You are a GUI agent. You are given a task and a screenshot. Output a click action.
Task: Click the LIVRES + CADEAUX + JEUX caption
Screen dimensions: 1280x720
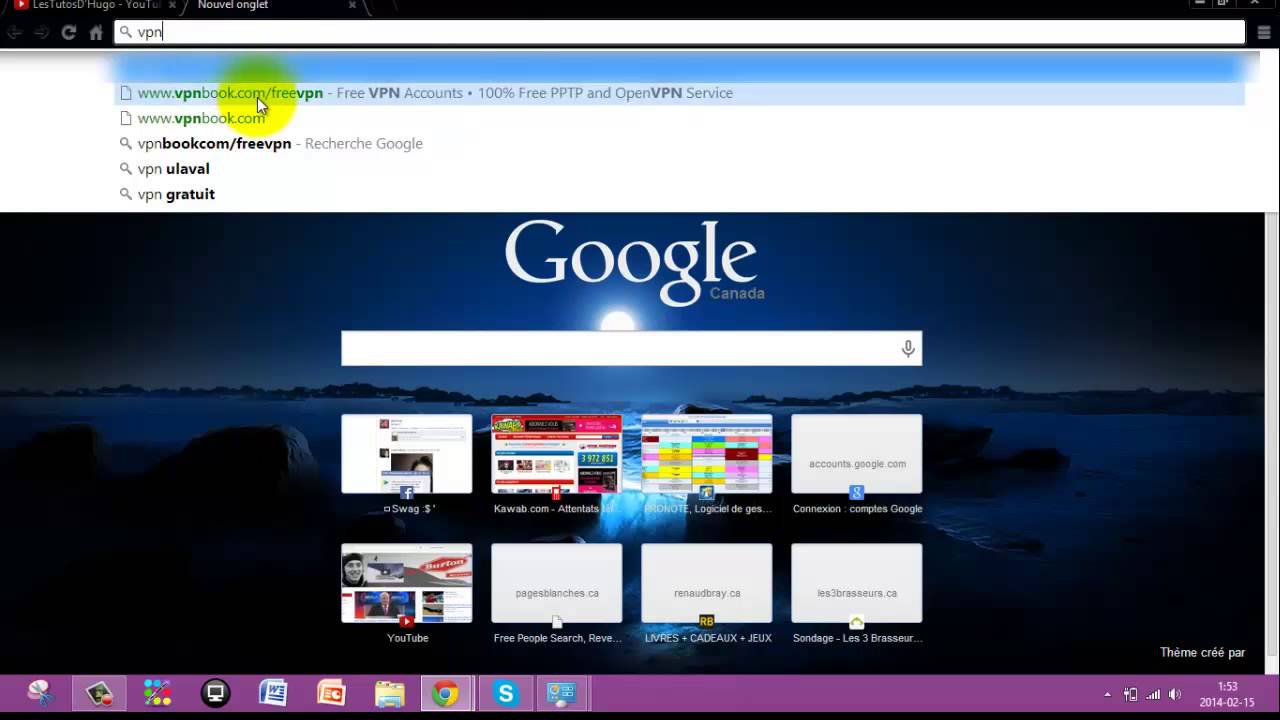(707, 638)
